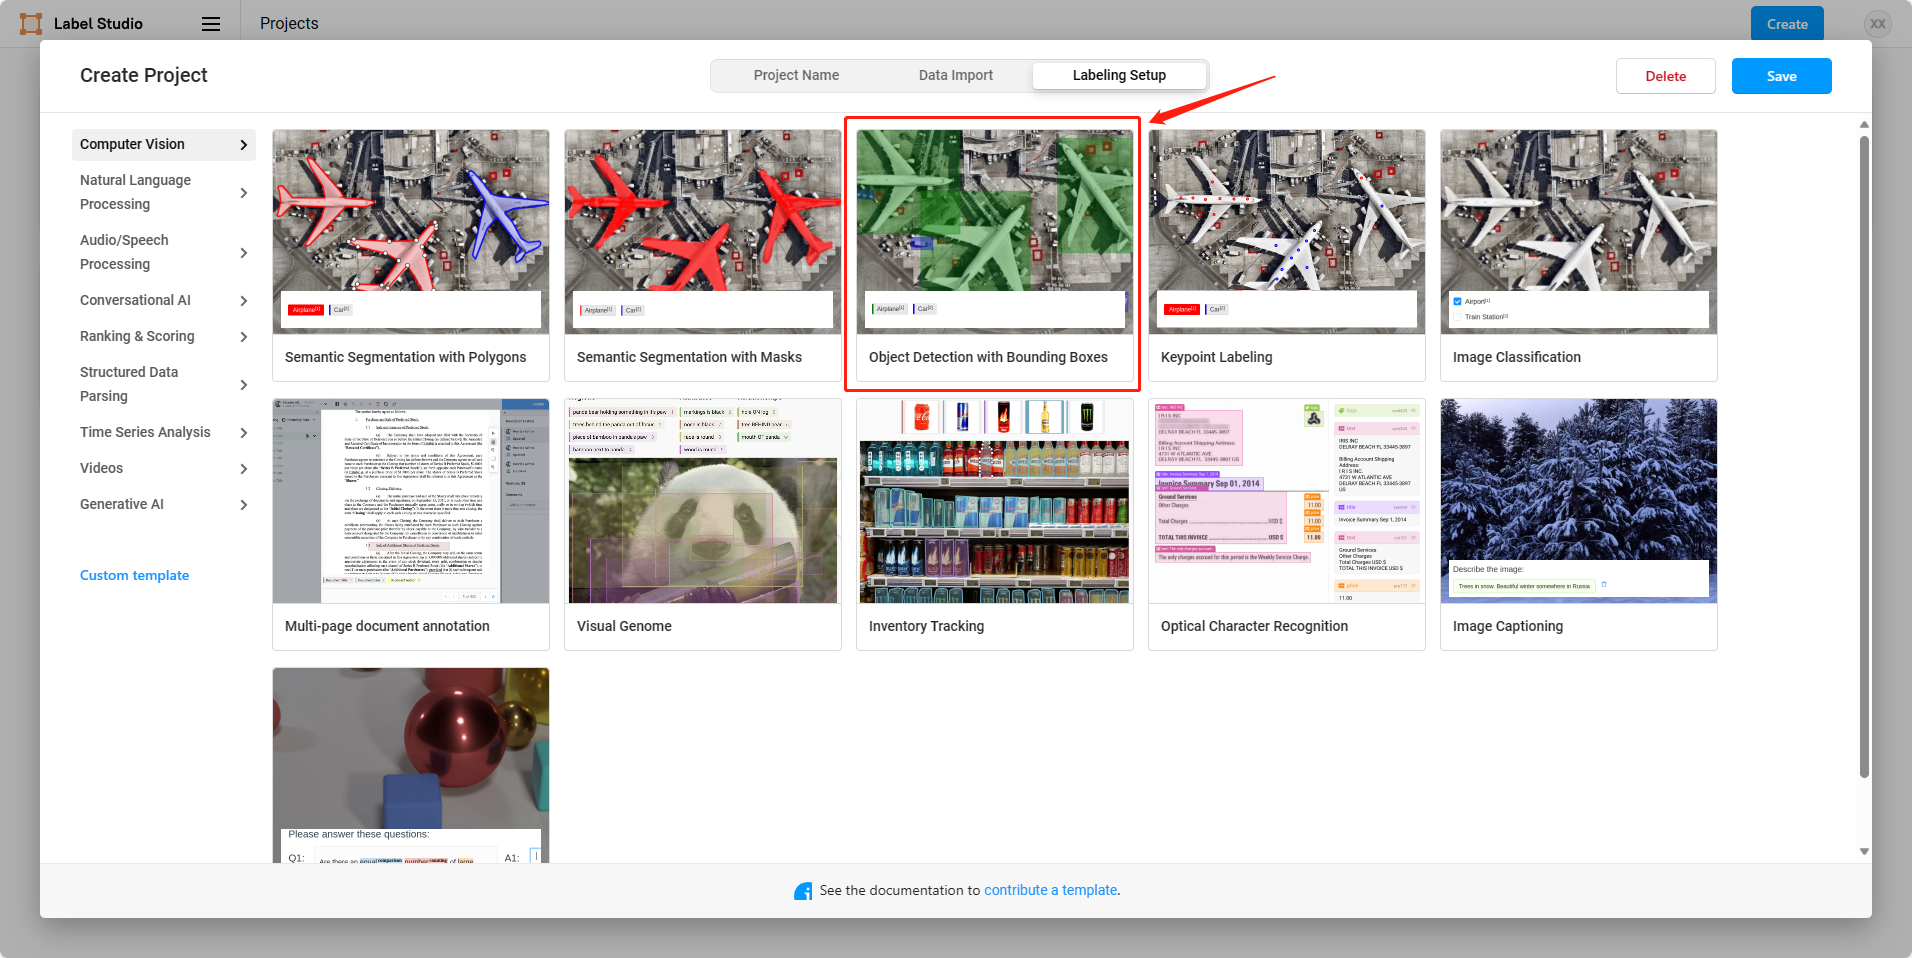Screen dimensions: 1912x958
Task: Click the template list vertical scrollbar
Action: [1864, 456]
